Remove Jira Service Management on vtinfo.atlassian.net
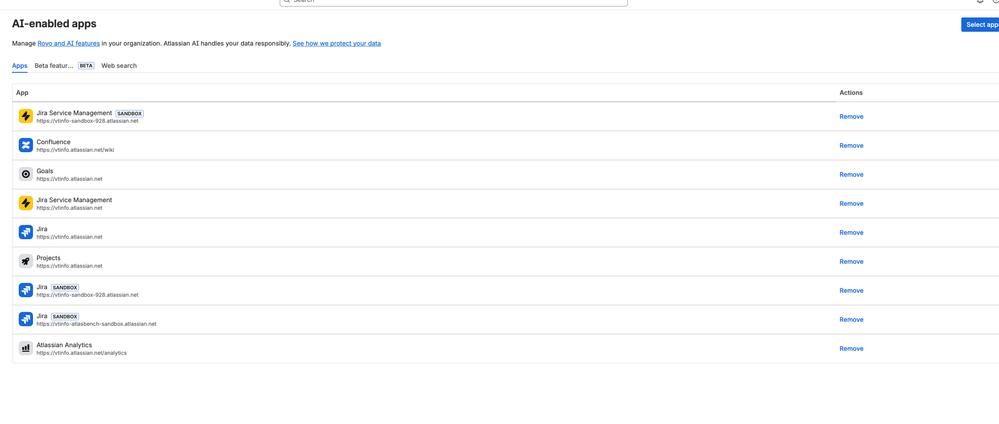The height and width of the screenshot is (424, 999). pyautogui.click(x=851, y=203)
